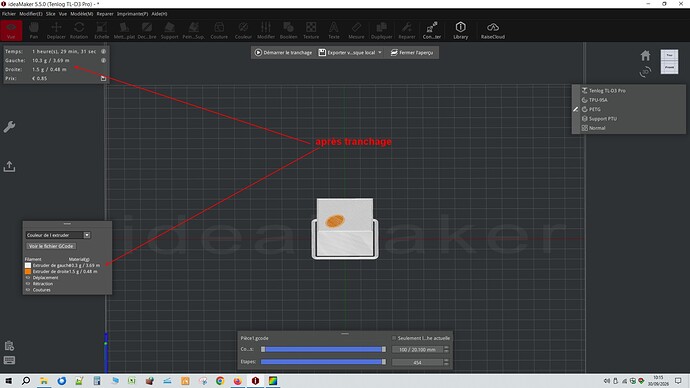Click the folder icon next to Prix

[103, 78]
